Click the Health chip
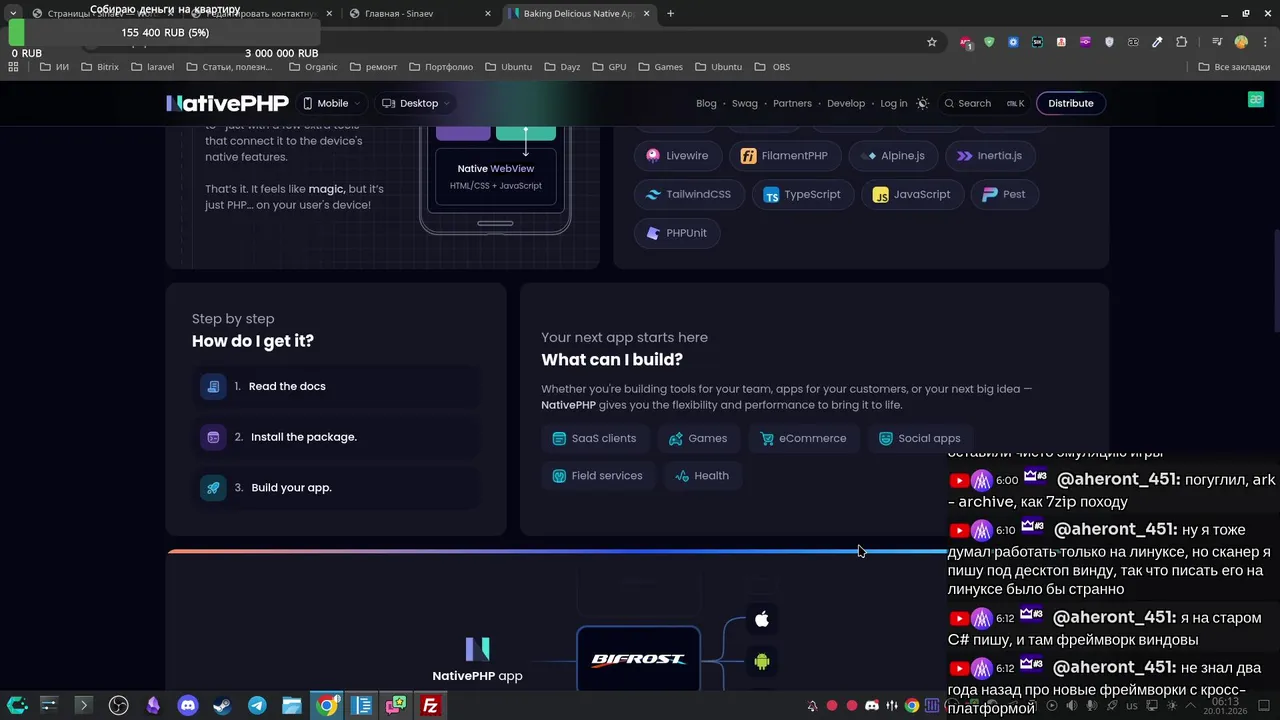The image size is (1280, 720). coord(702,476)
